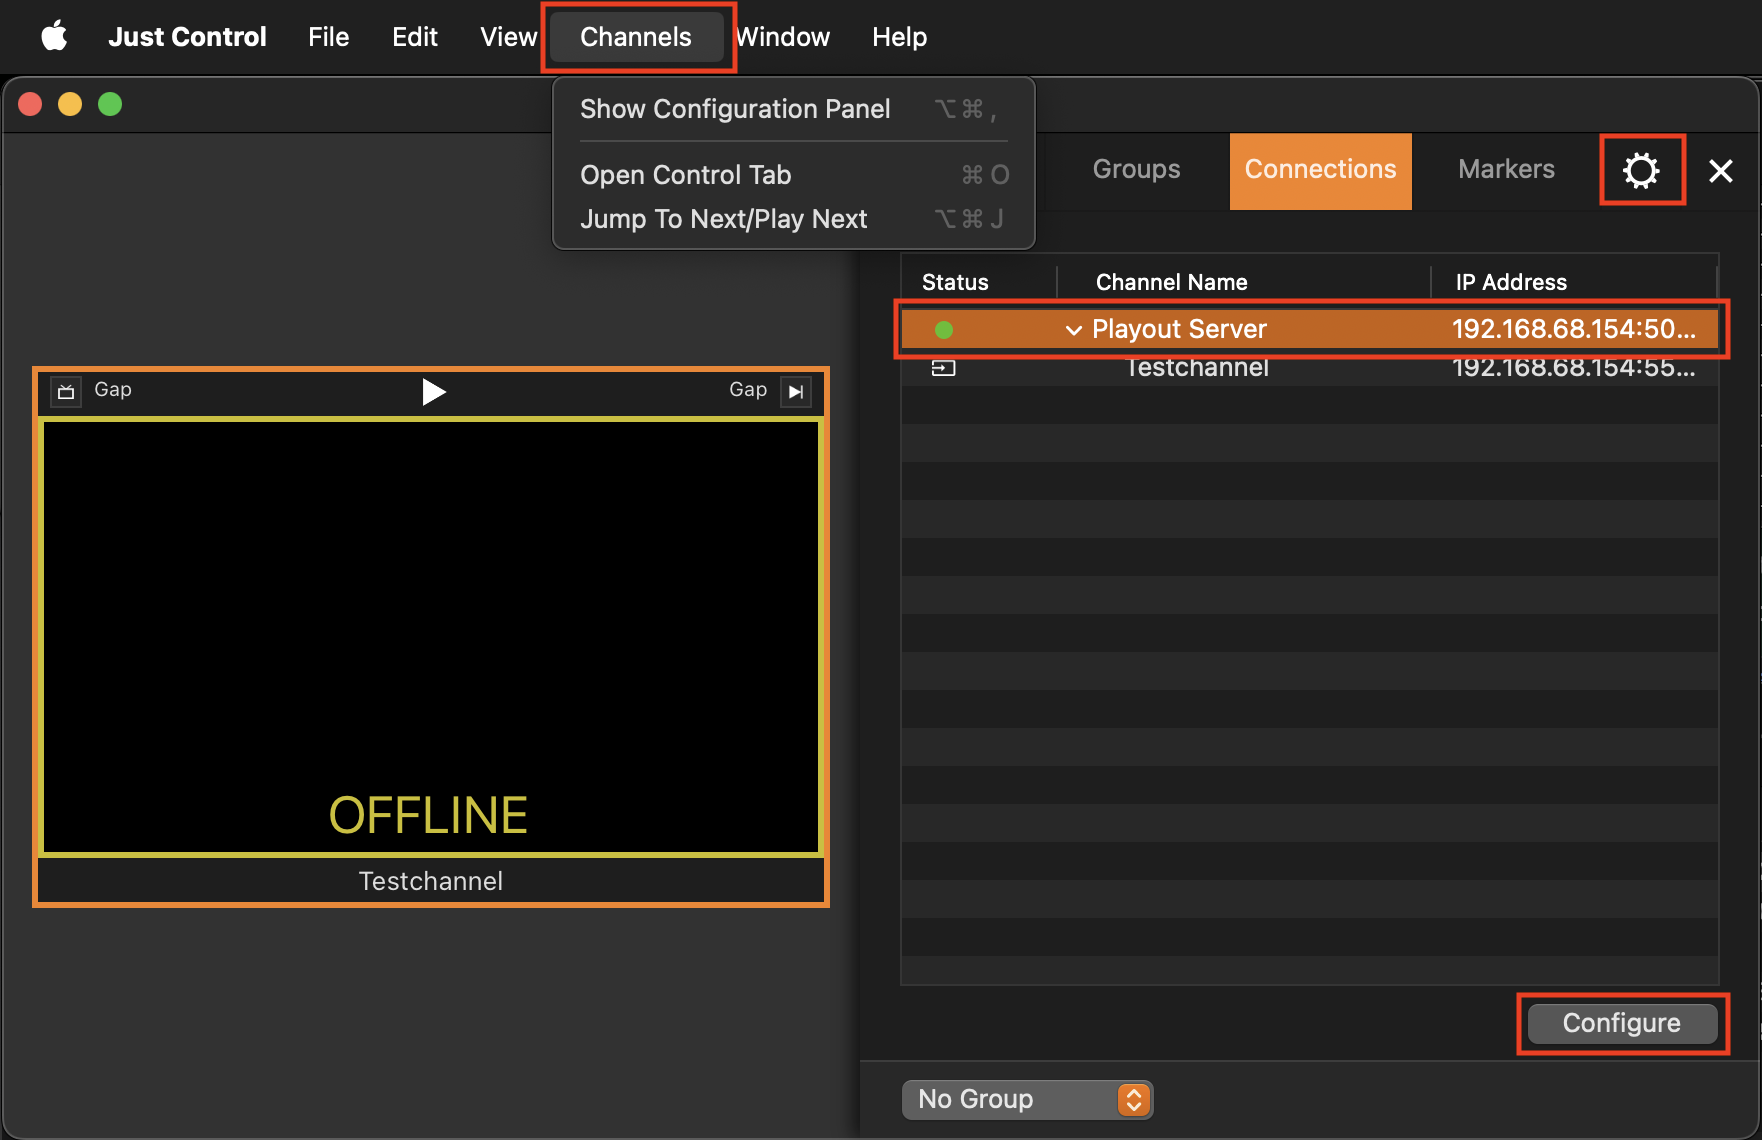Click the left Gap label
Image resolution: width=1762 pixels, height=1140 pixels.
click(113, 389)
